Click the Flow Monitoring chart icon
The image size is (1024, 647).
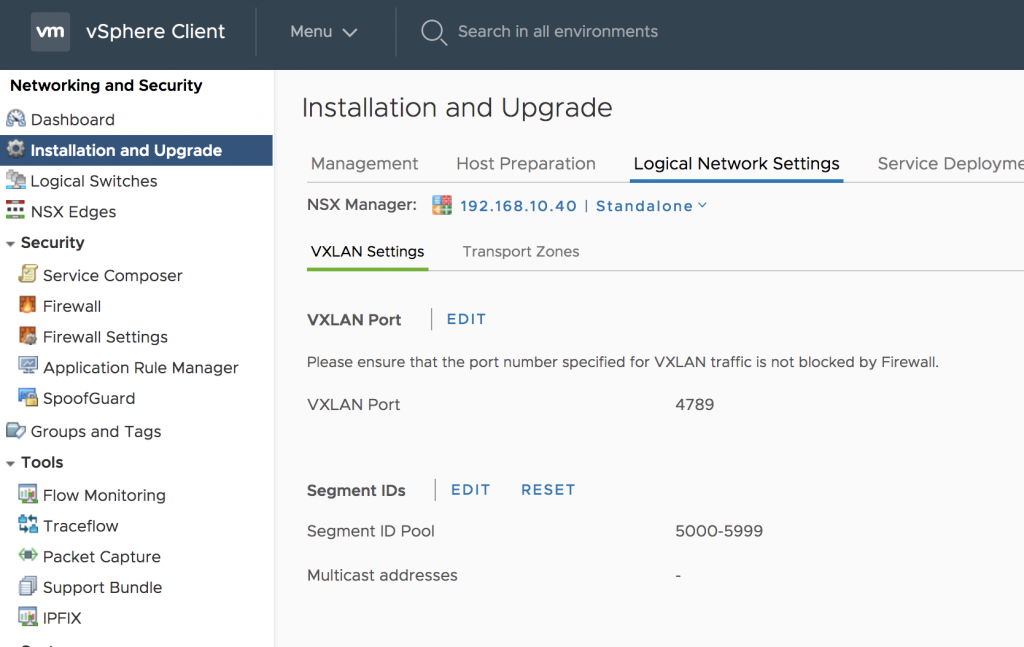(28, 494)
